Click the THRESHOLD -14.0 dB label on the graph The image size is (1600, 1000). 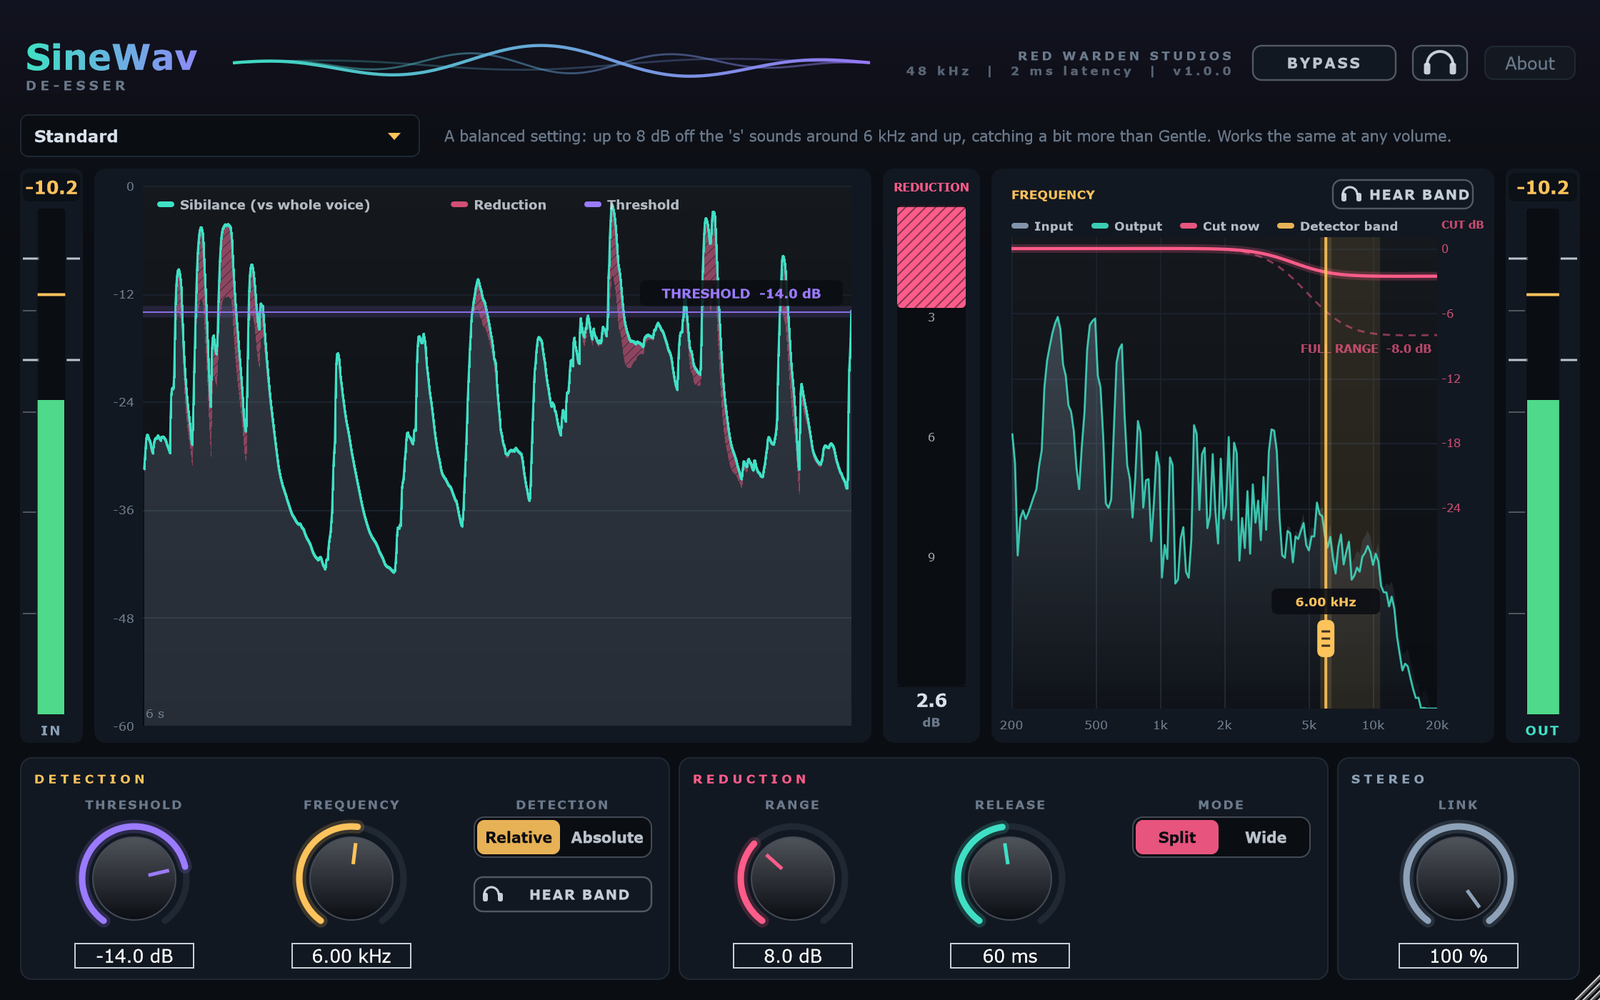pyautogui.click(x=741, y=293)
